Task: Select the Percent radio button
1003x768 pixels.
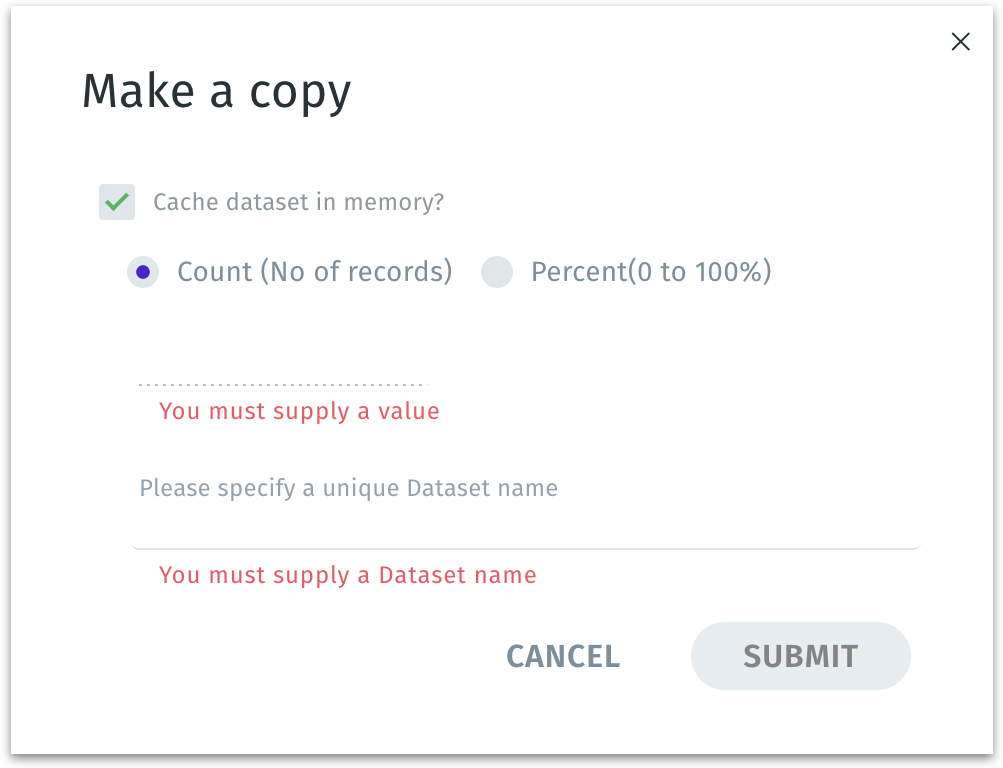Action: [497, 272]
